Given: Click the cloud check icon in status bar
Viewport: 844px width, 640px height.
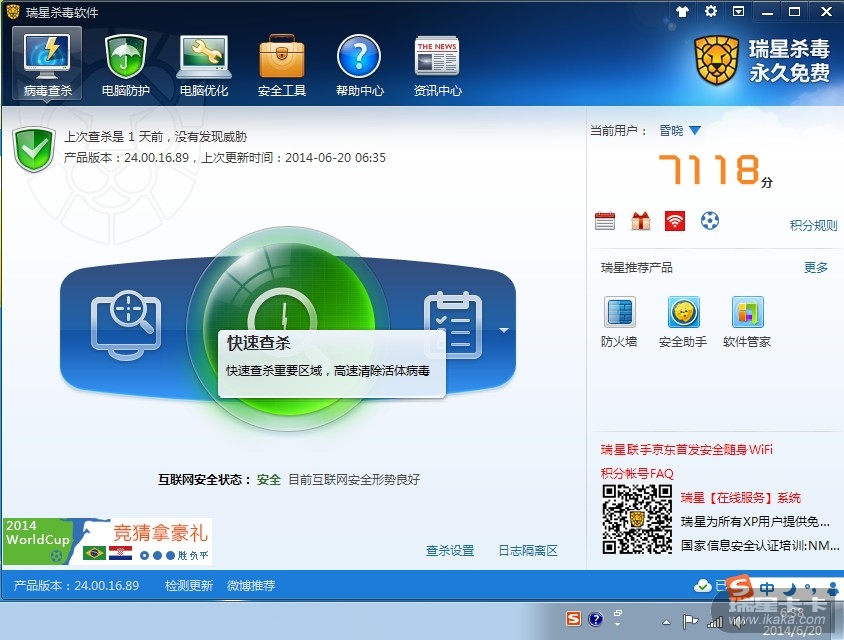Looking at the screenshot, I should (x=702, y=586).
